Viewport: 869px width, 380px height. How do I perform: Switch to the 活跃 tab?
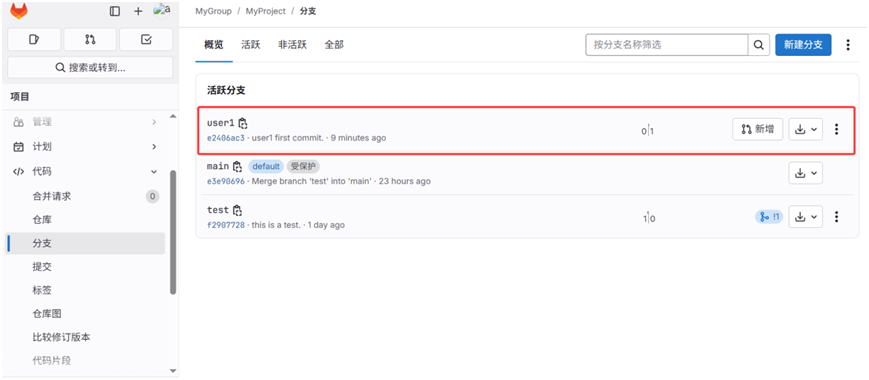251,45
